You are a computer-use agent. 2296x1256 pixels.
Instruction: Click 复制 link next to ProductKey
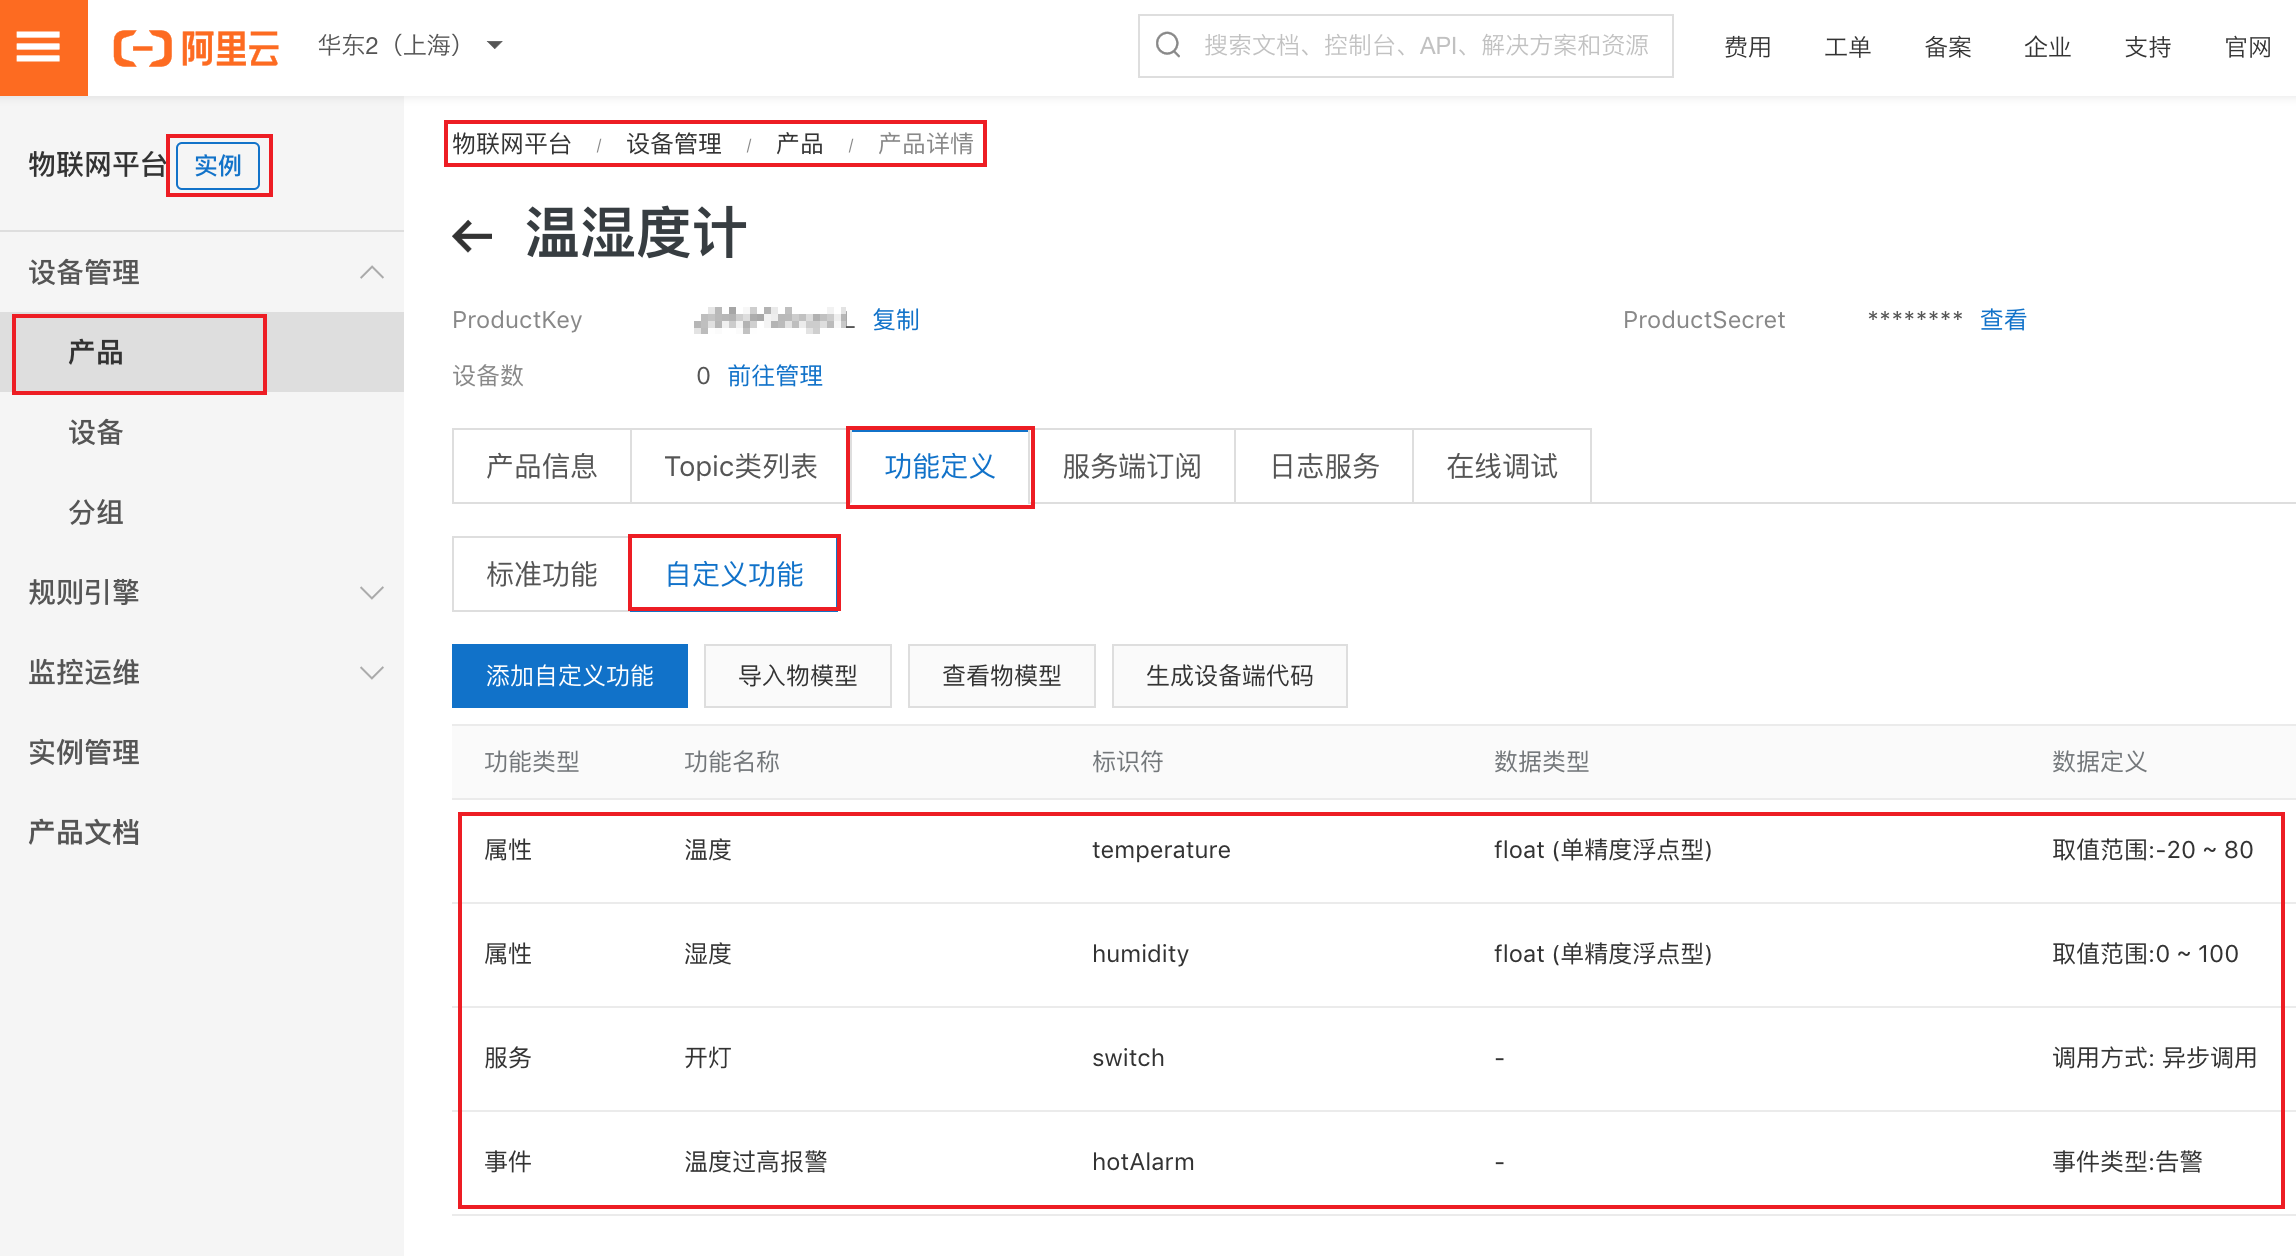point(895,320)
